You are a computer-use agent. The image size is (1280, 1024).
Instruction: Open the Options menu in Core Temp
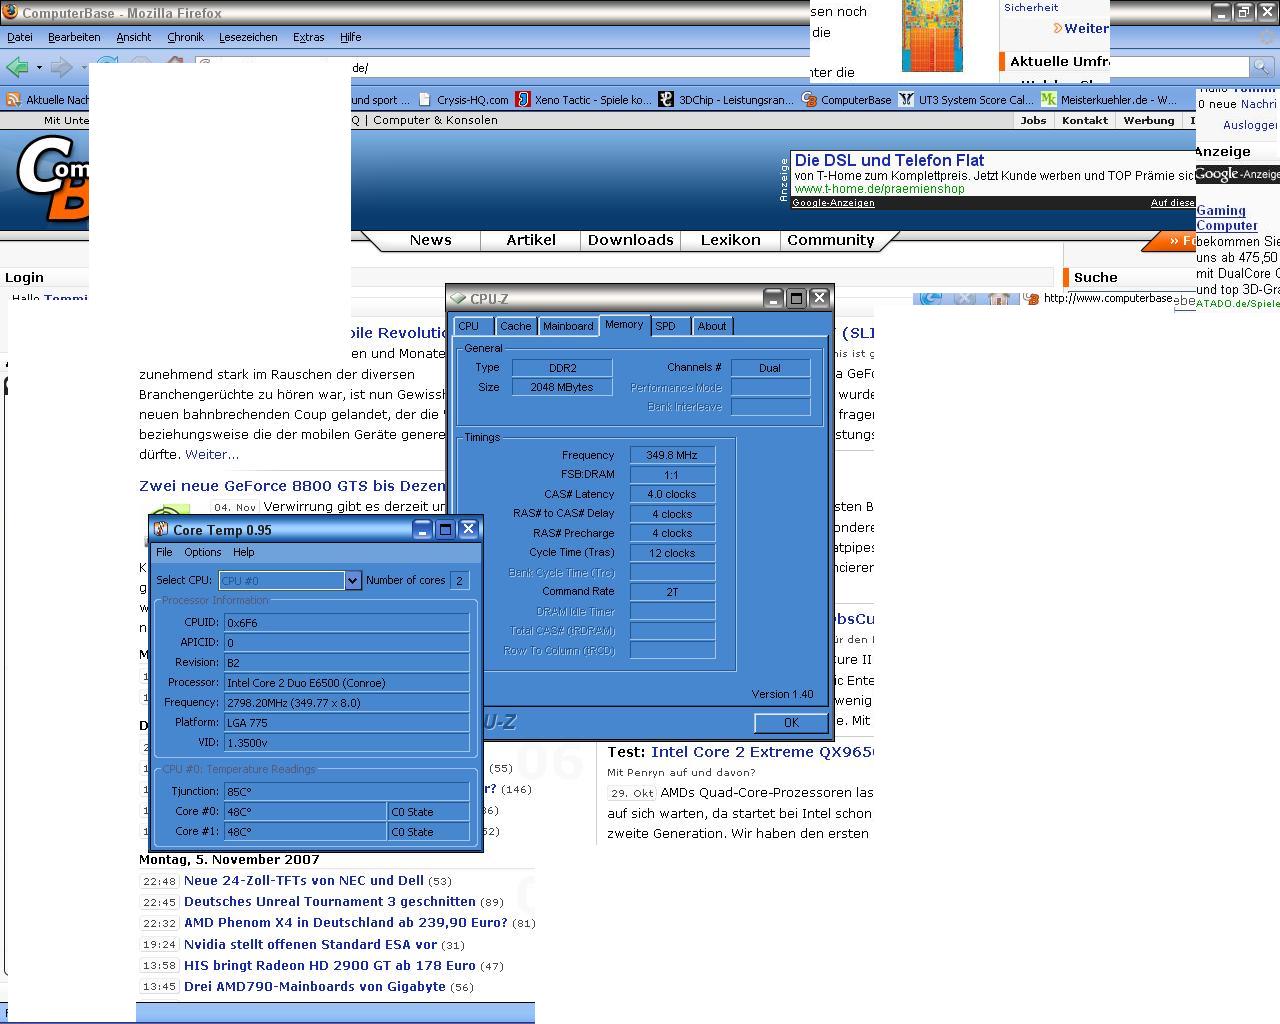[x=202, y=552]
